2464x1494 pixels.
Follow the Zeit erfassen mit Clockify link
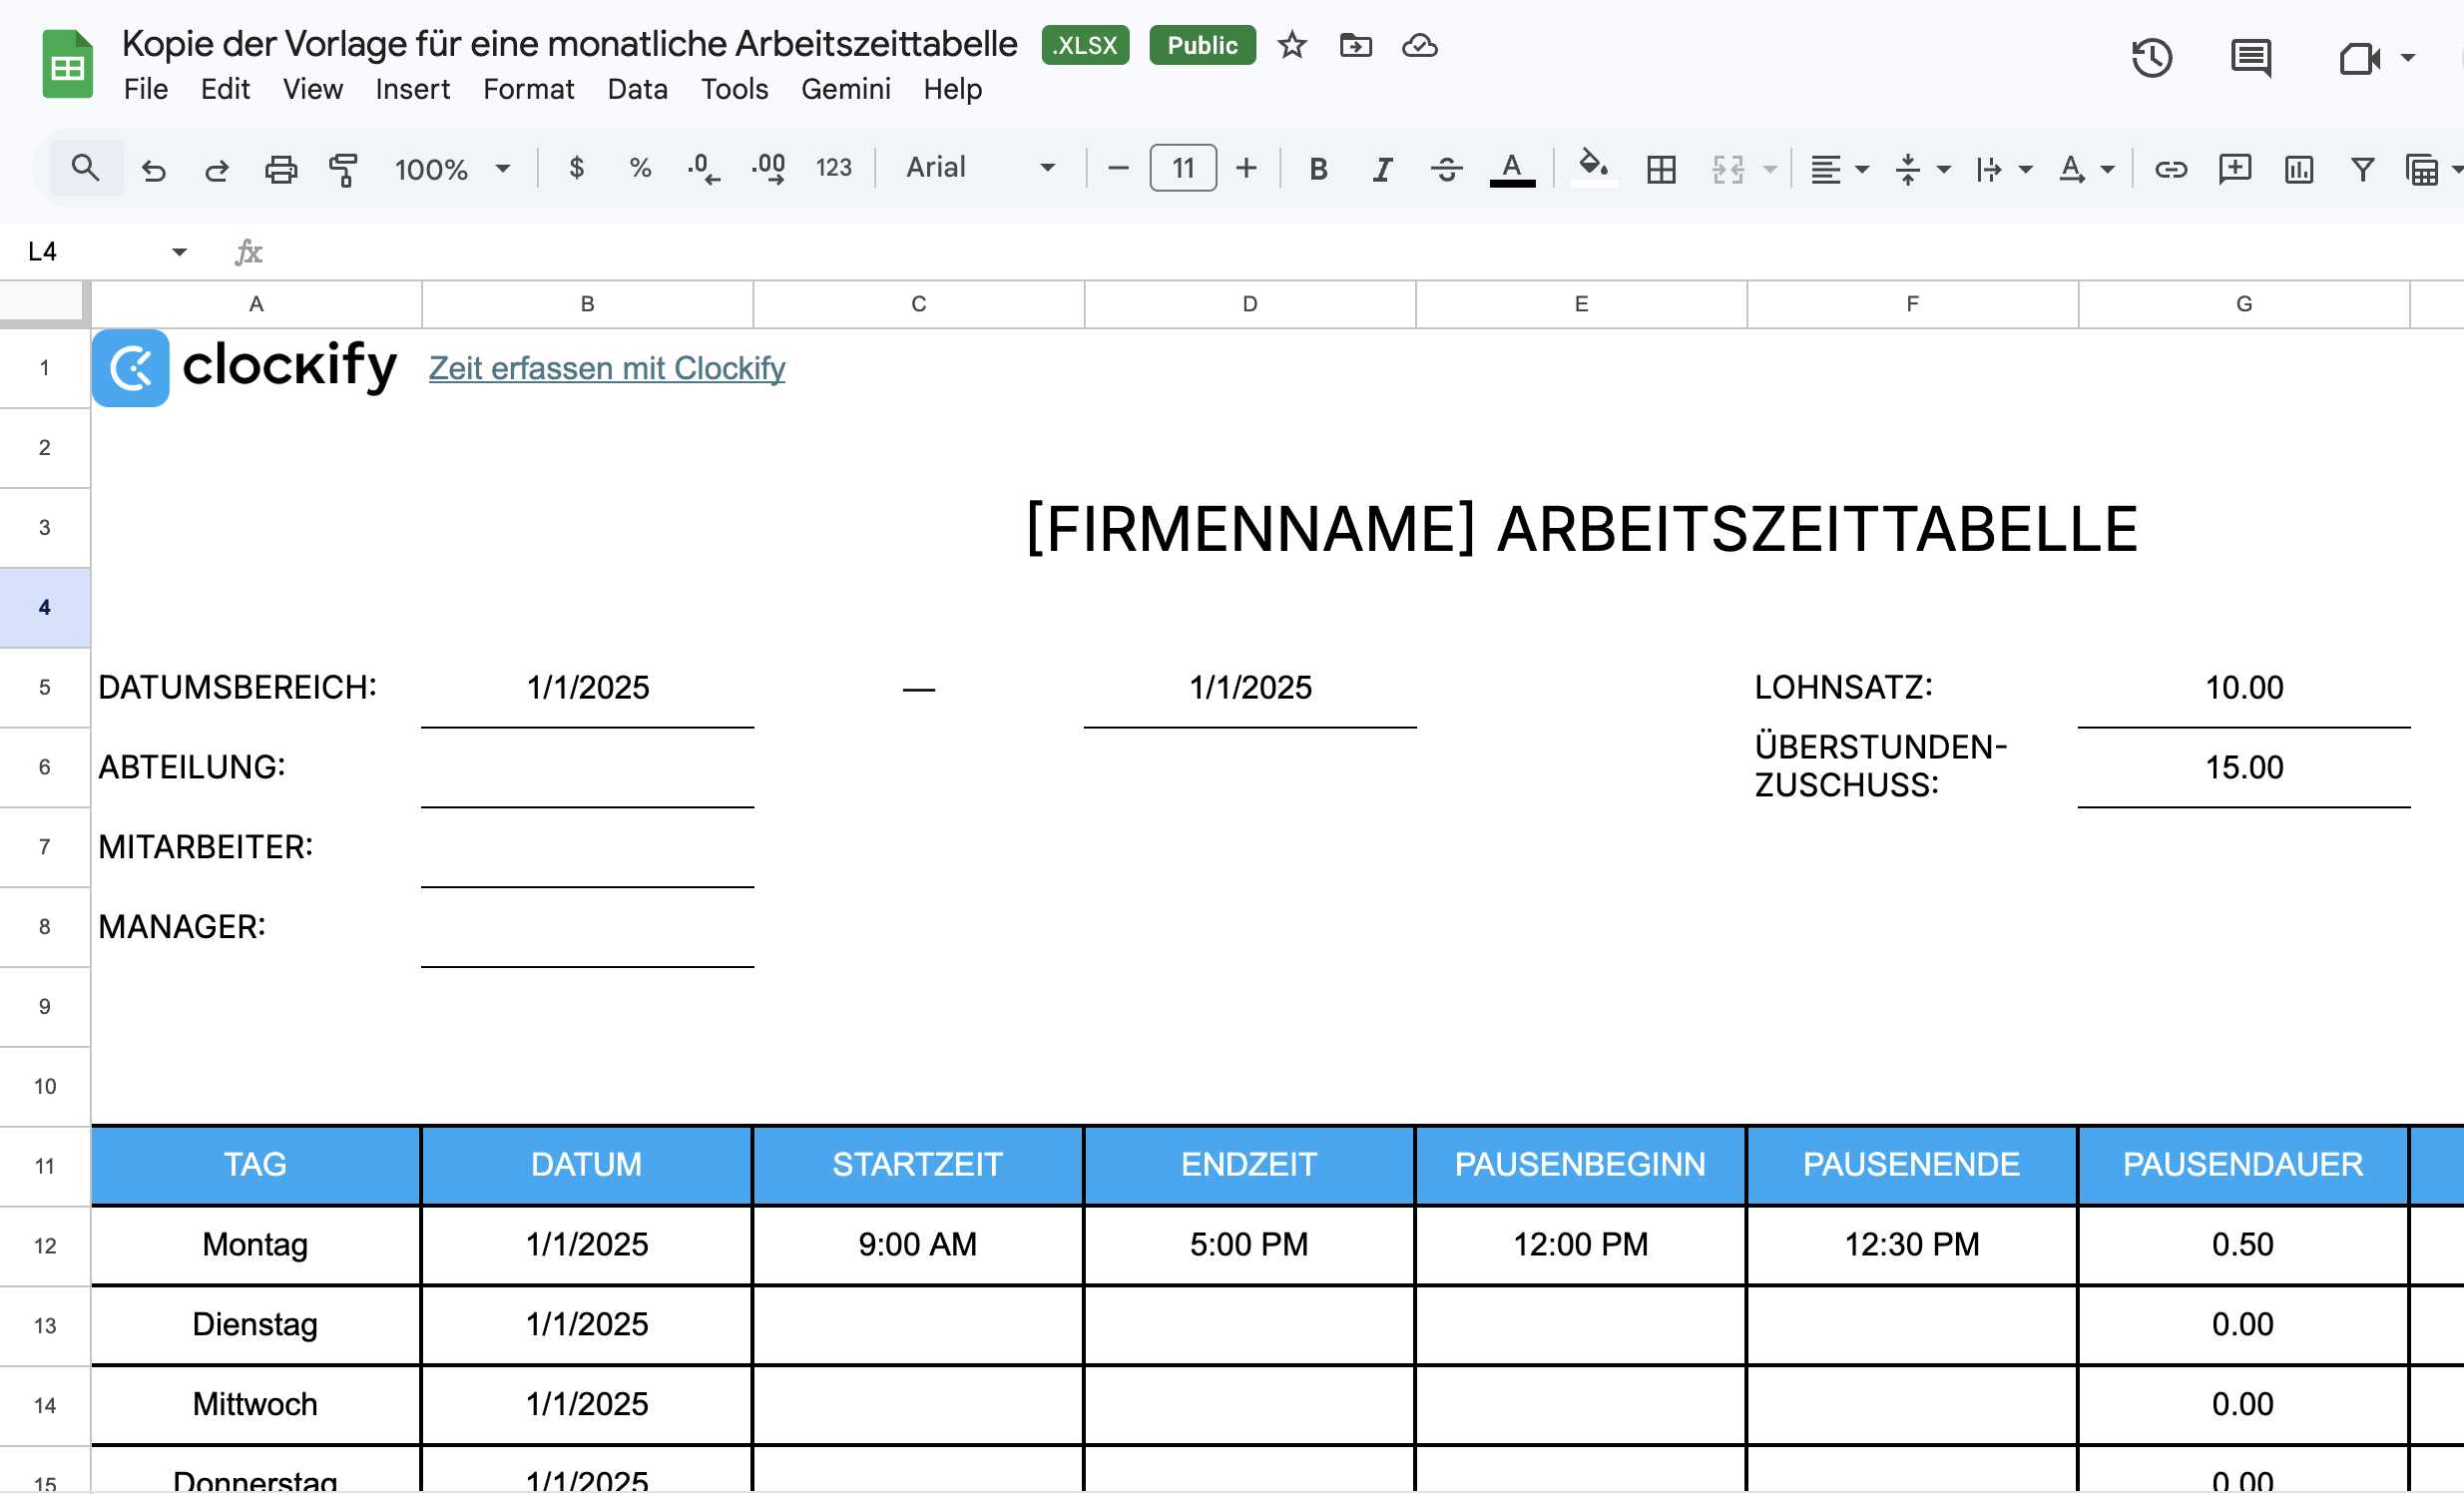(x=606, y=368)
